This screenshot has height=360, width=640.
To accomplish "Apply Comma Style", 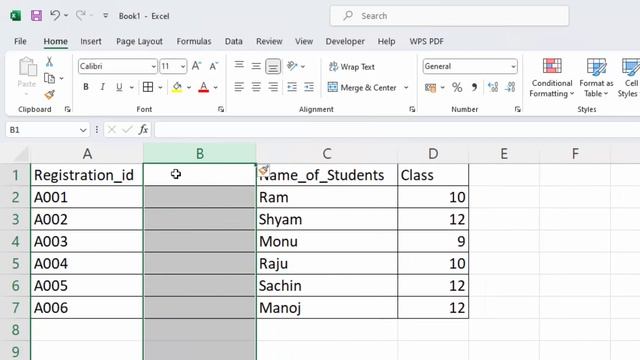I will [x=474, y=87].
